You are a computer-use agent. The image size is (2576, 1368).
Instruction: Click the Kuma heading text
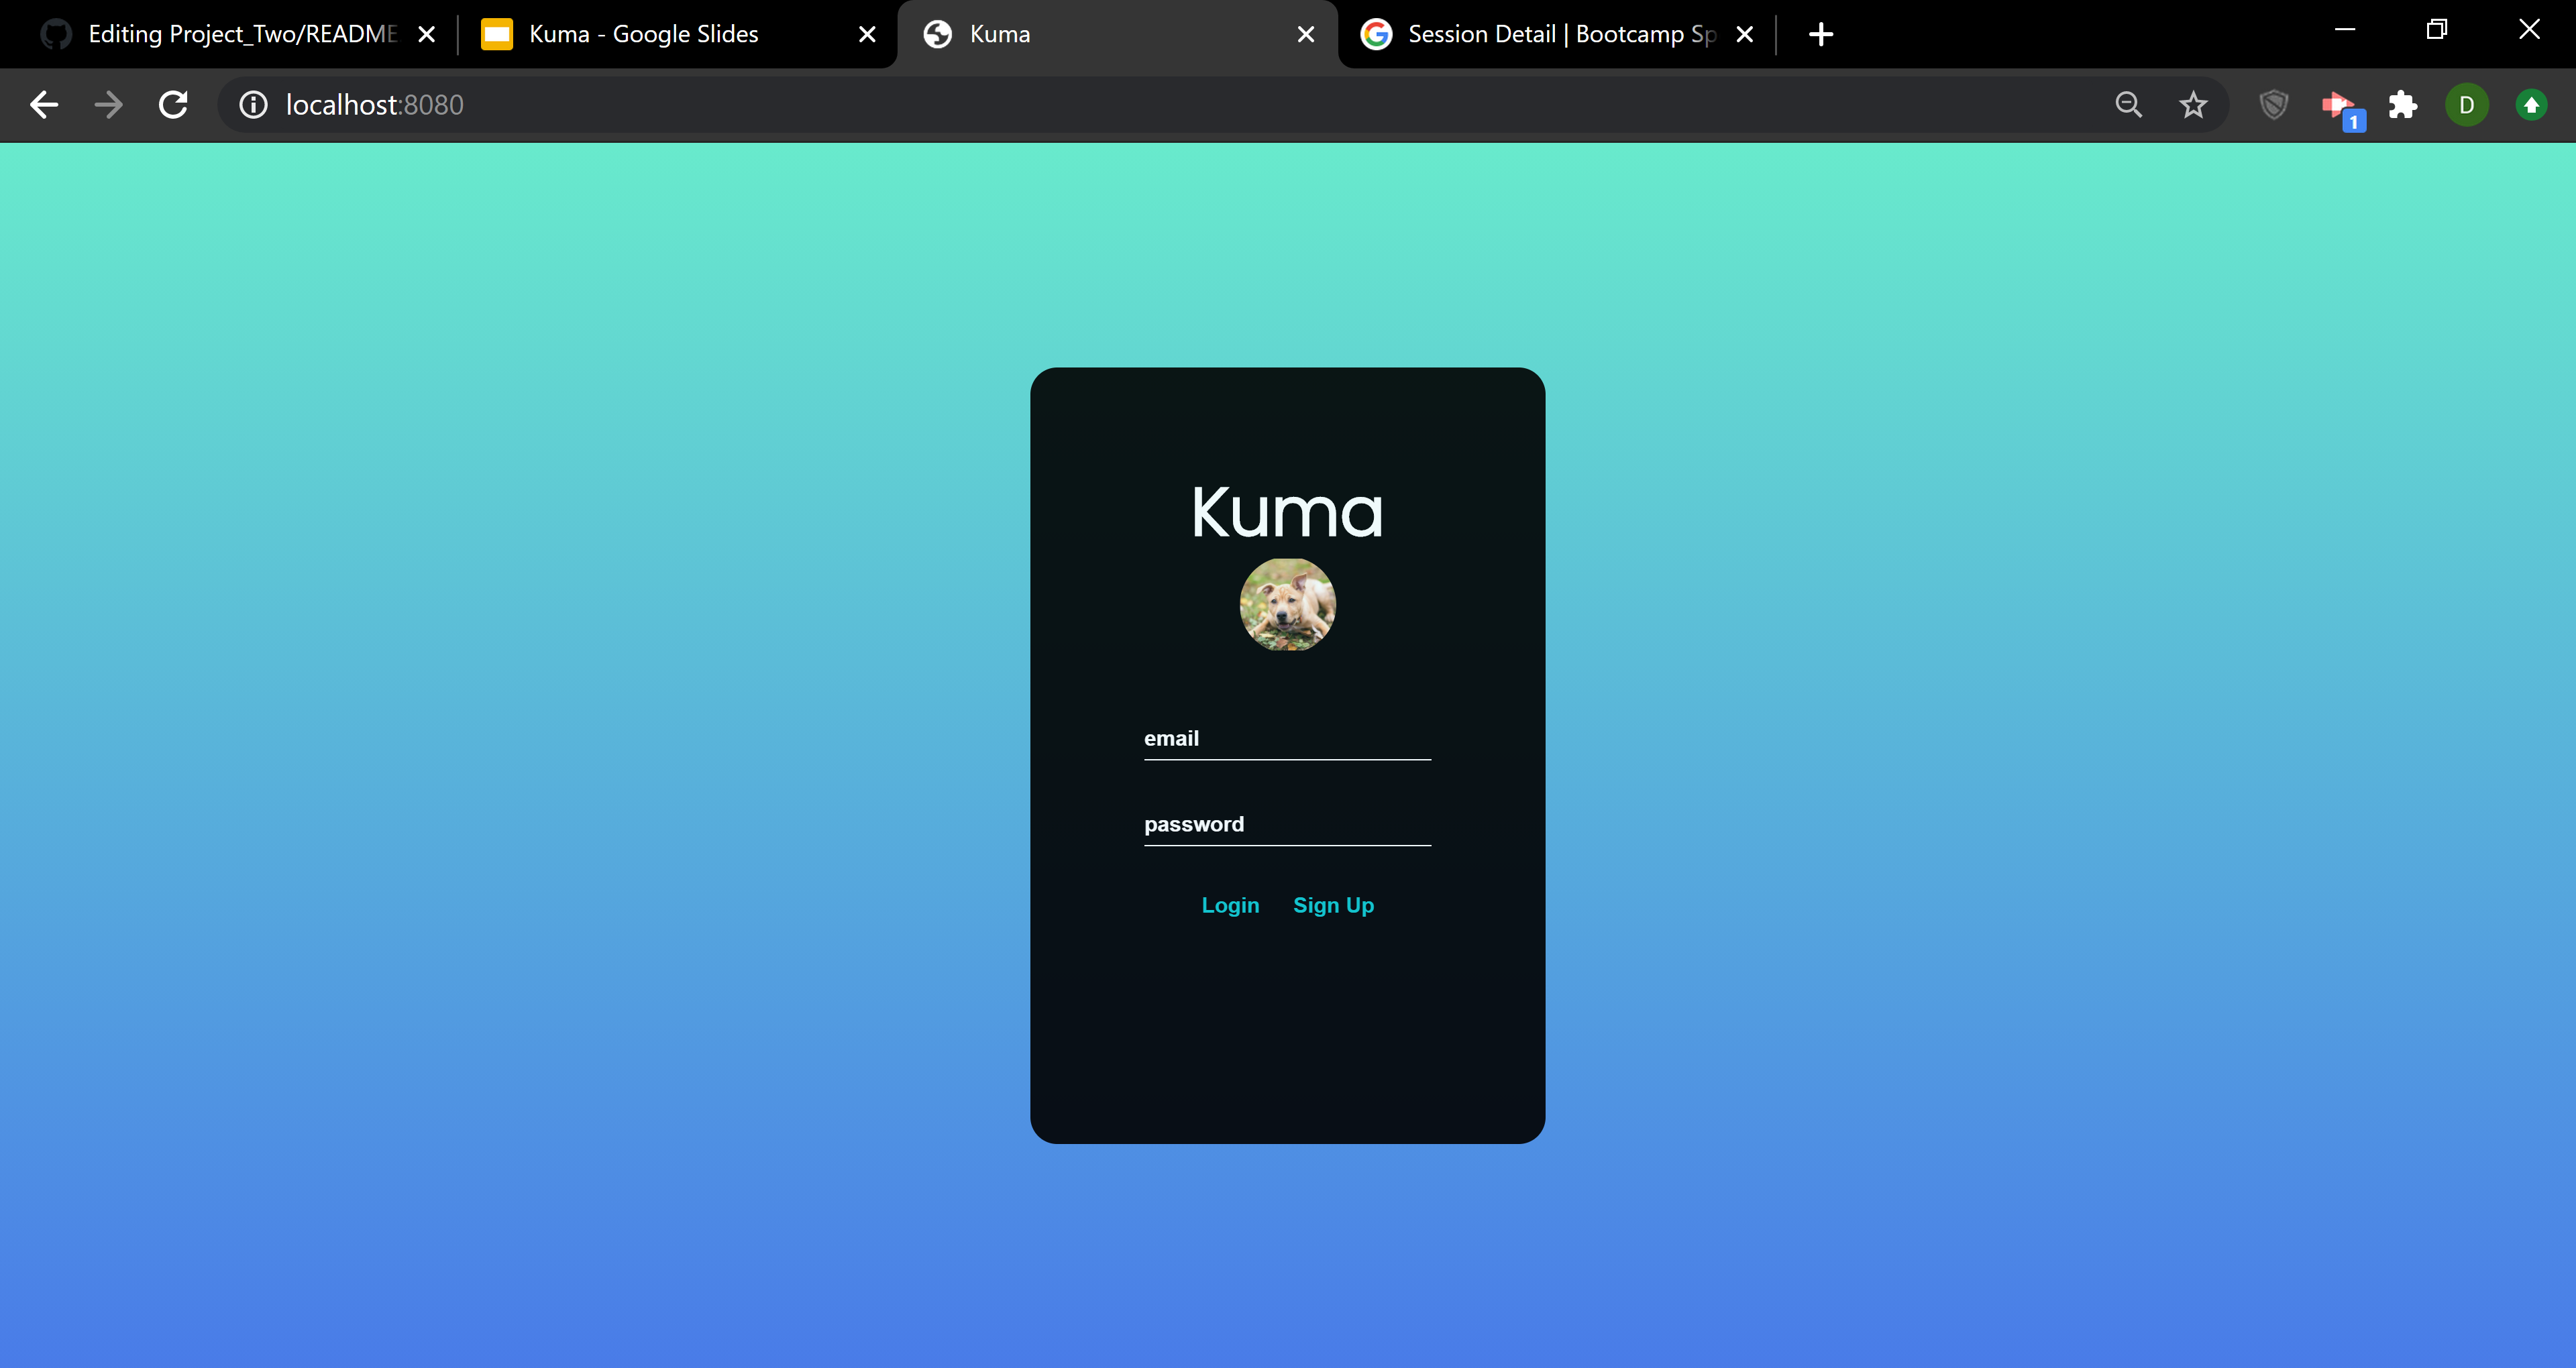coord(1288,512)
